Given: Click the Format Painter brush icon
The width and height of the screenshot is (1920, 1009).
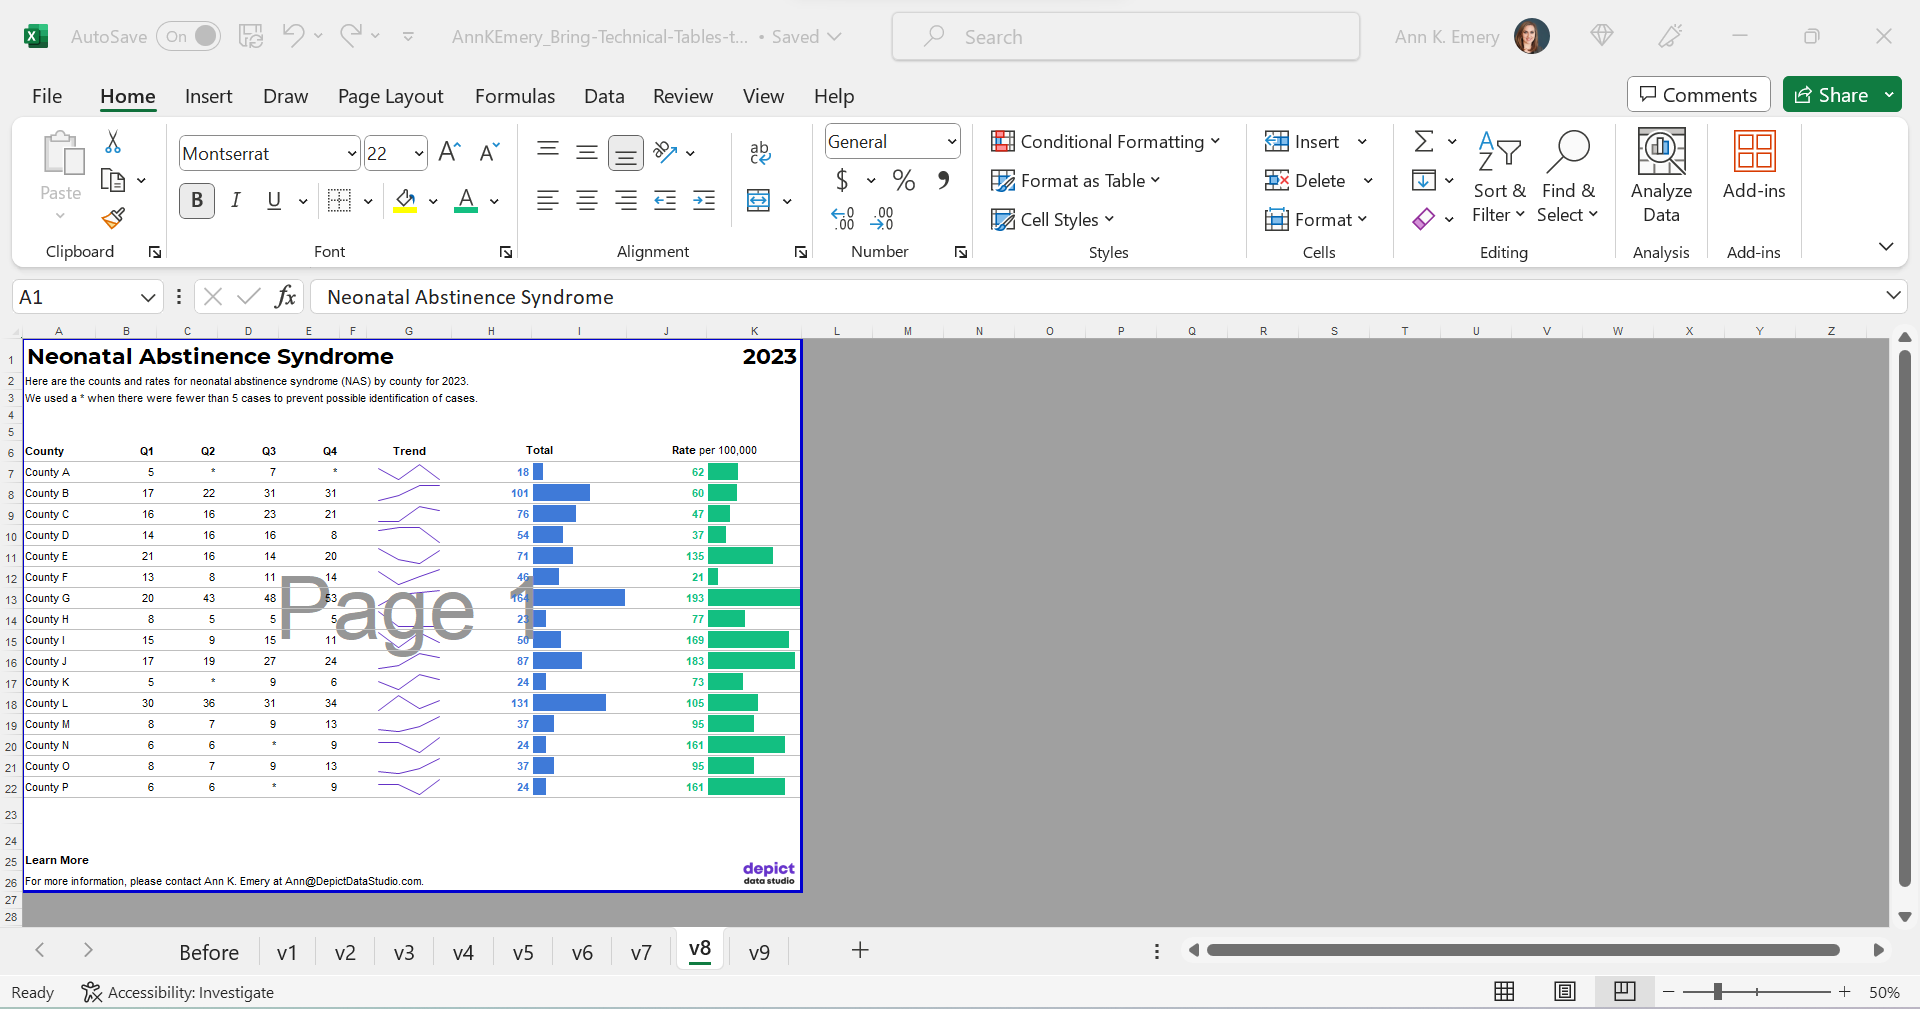Looking at the screenshot, I should (x=113, y=218).
